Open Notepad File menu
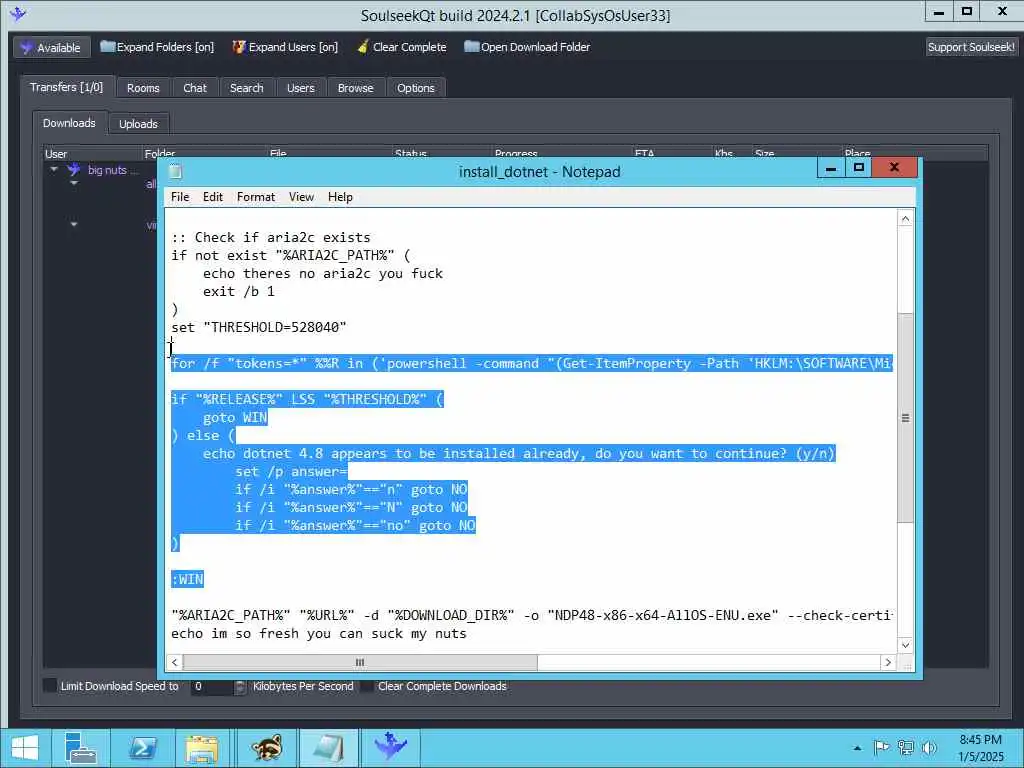Viewport: 1024px width, 768px height. coord(180,197)
